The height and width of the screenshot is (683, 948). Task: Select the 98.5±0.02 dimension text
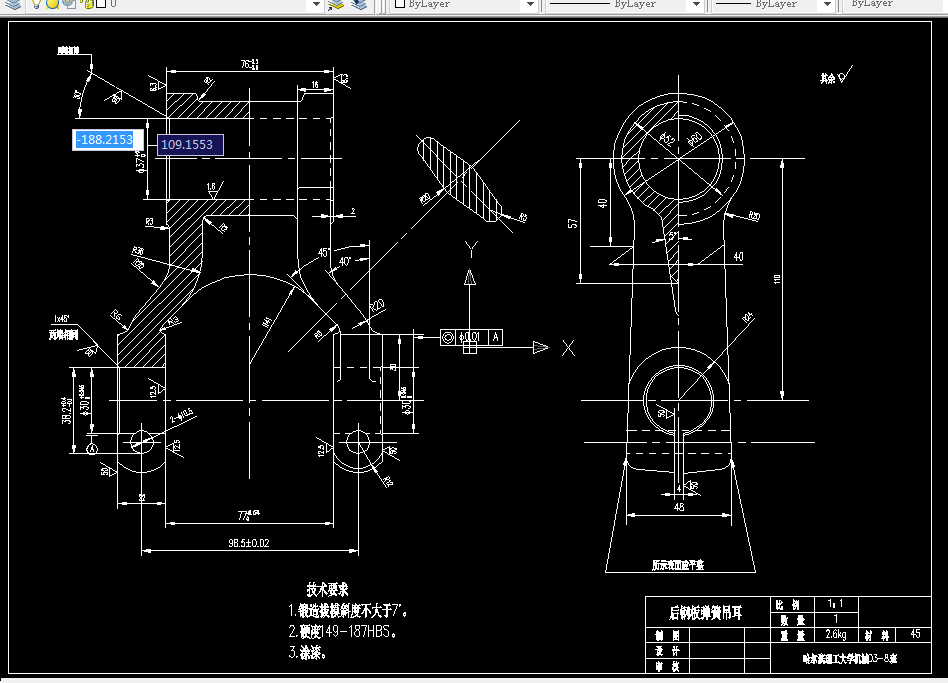click(248, 543)
